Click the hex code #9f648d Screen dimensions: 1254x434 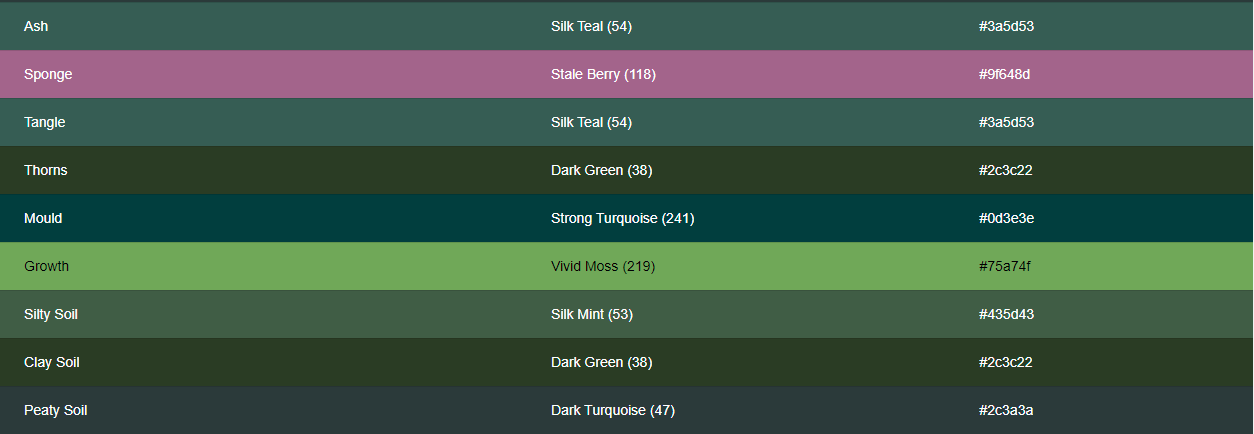coord(1005,75)
